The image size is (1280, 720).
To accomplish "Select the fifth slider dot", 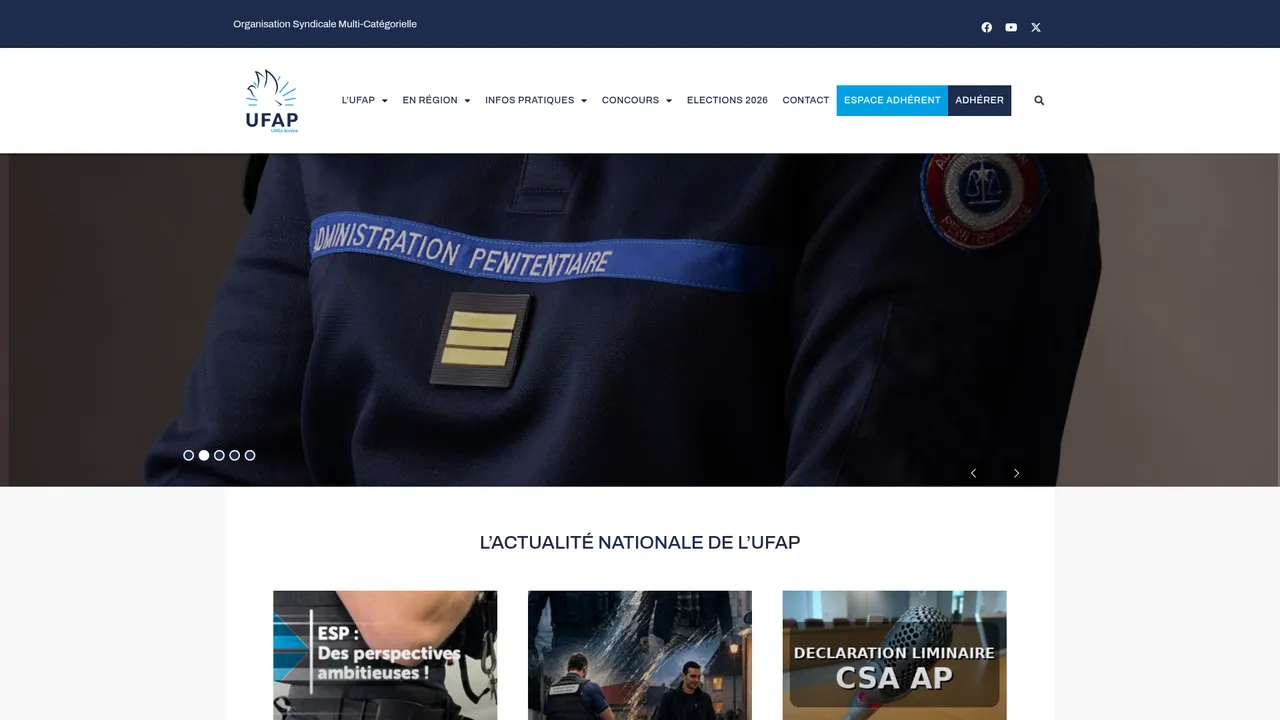I will (x=250, y=455).
